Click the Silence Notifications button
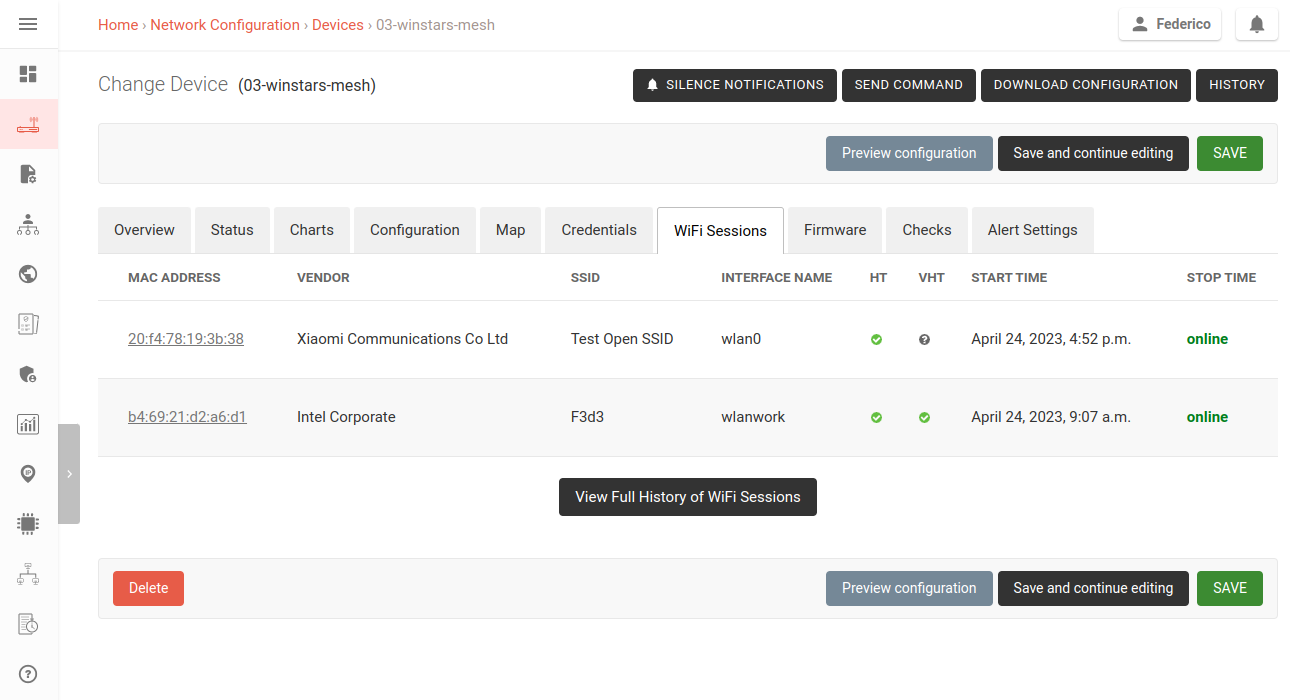The width and height of the screenshot is (1290, 700). pyautogui.click(x=734, y=85)
